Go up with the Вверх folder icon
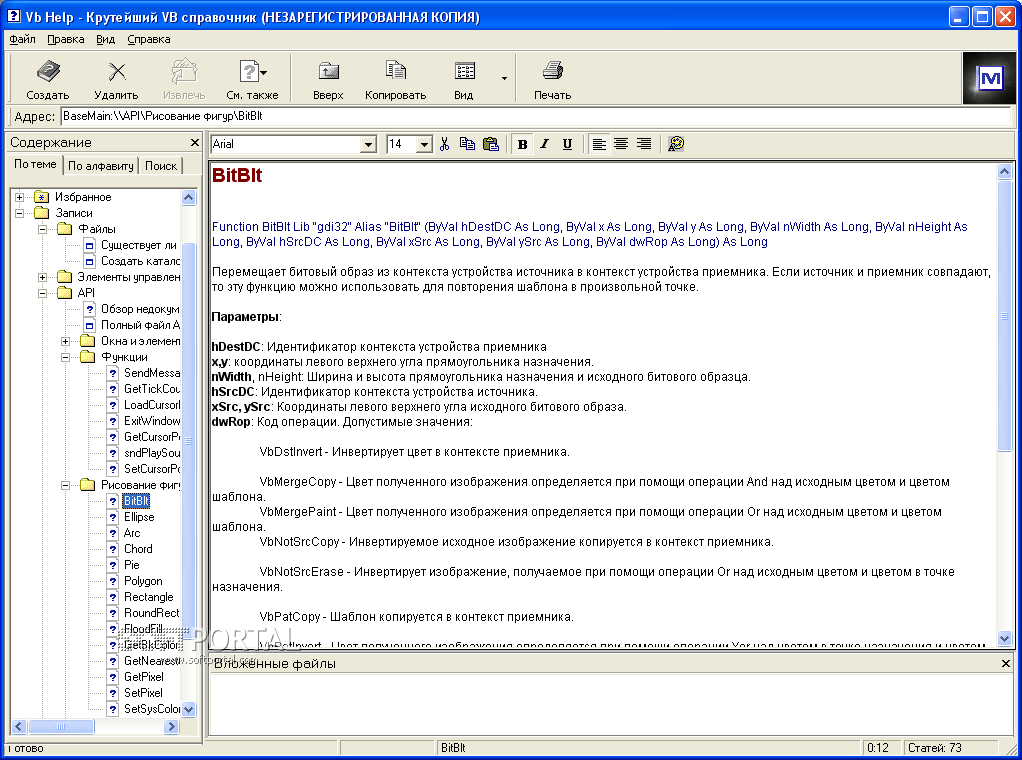1022x760 pixels. tap(328, 71)
